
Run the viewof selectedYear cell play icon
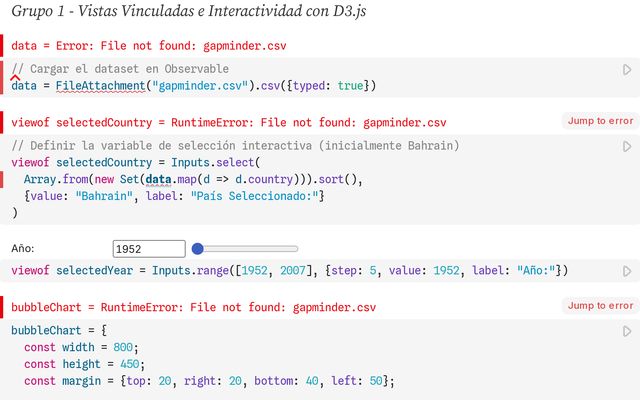tap(627, 271)
